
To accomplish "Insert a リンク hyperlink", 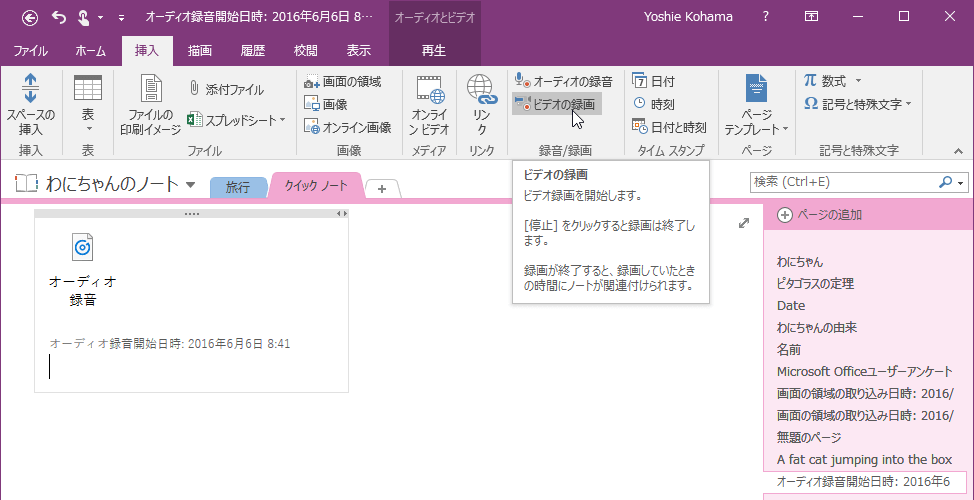I will 482,106.
